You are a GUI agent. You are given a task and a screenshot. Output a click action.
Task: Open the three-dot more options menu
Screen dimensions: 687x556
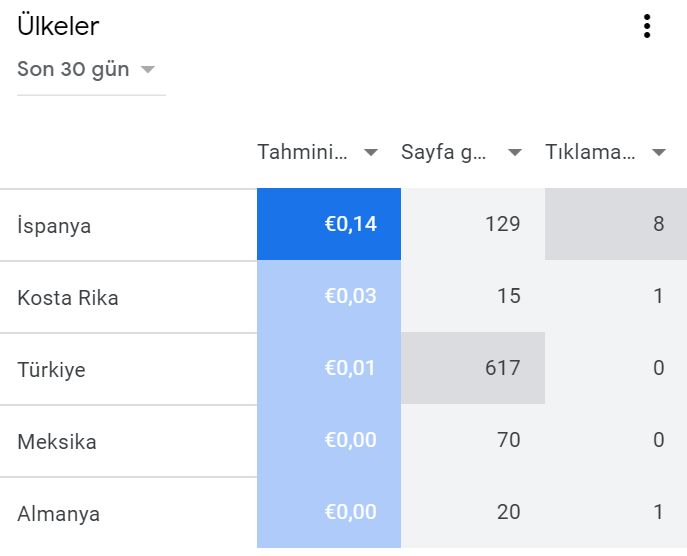pyautogui.click(x=647, y=26)
